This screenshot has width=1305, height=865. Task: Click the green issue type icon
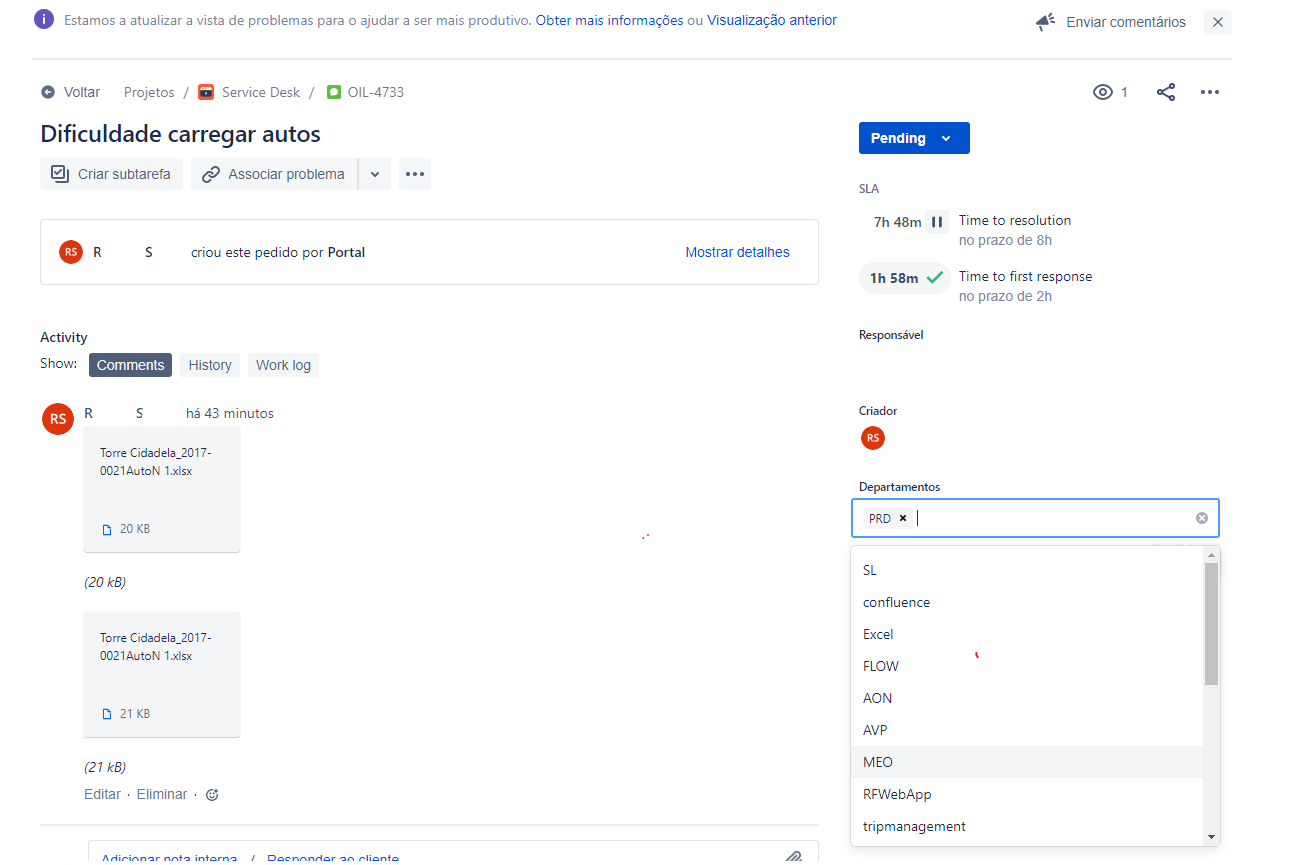[x=334, y=92]
